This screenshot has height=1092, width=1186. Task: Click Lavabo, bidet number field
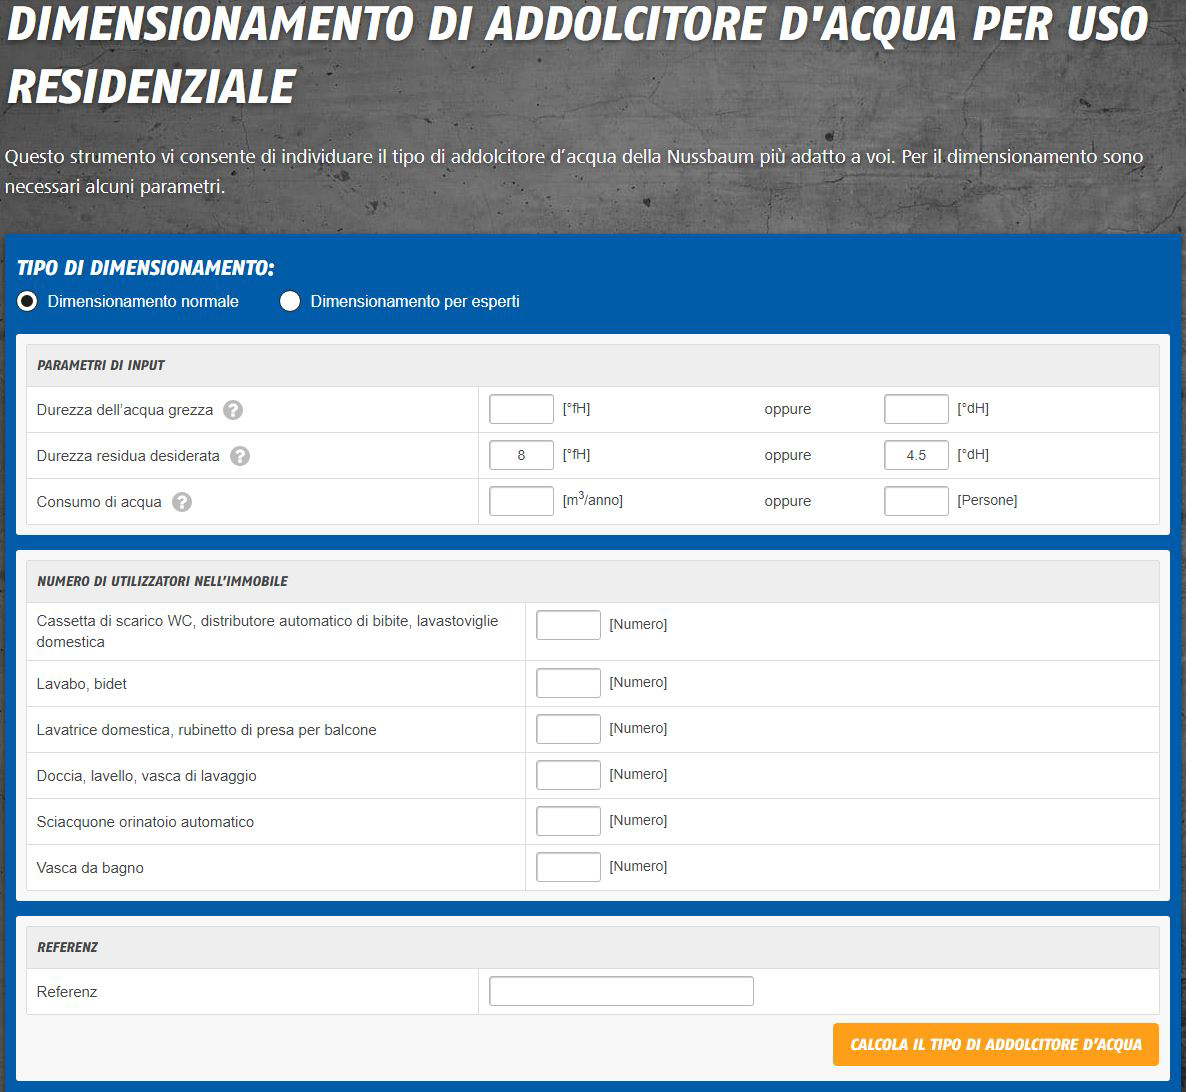[x=568, y=683]
